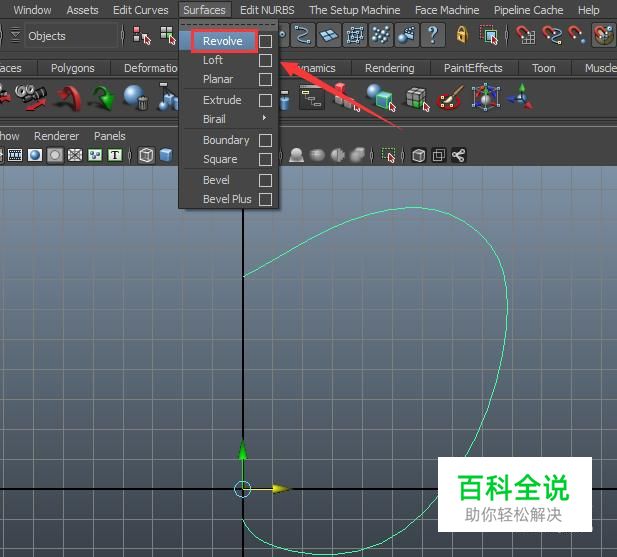This screenshot has height=557, width=617.
Task: Switch to Polygons shelf tab
Action: (x=73, y=68)
